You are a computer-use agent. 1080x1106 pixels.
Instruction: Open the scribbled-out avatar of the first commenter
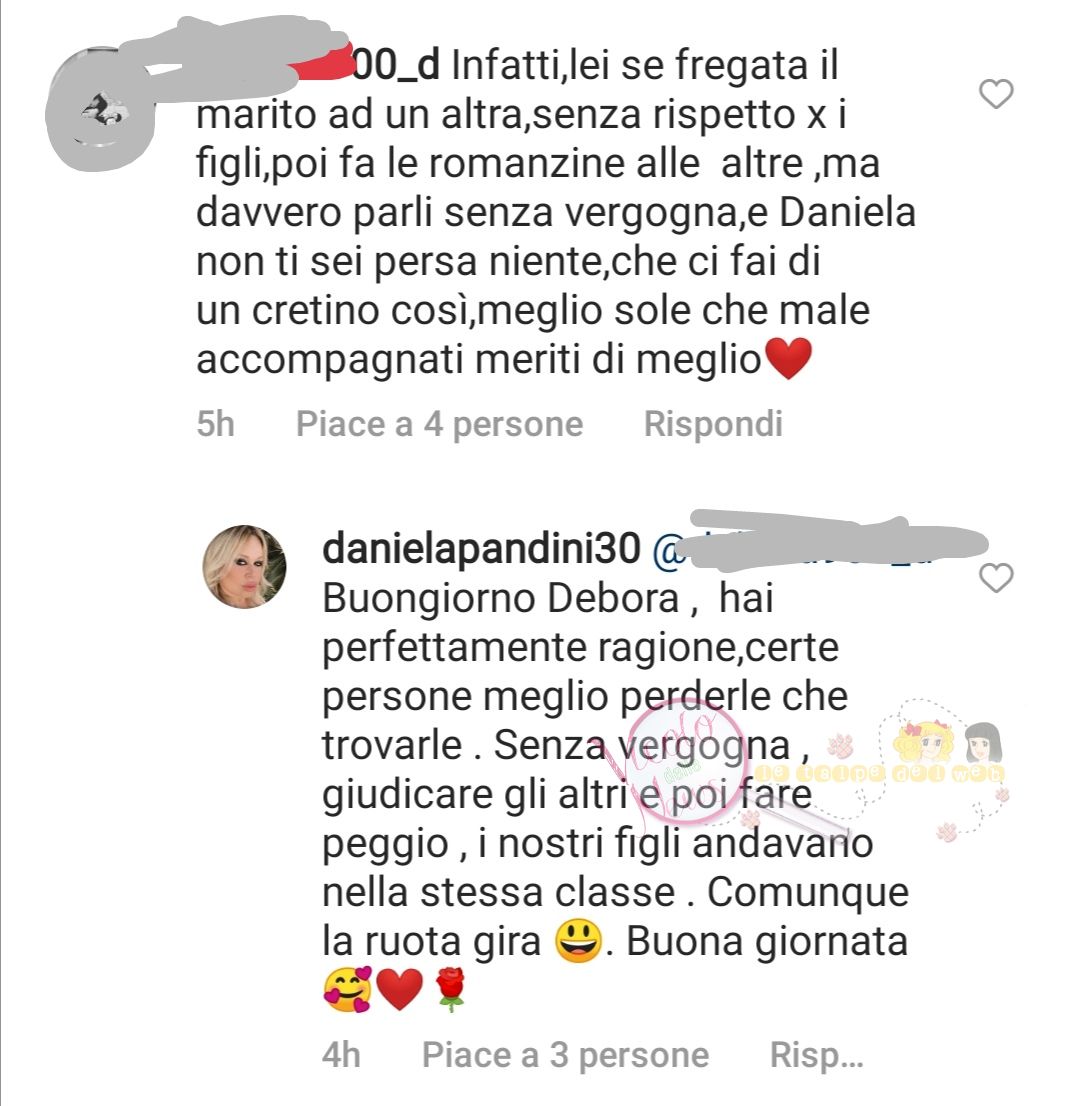(99, 109)
